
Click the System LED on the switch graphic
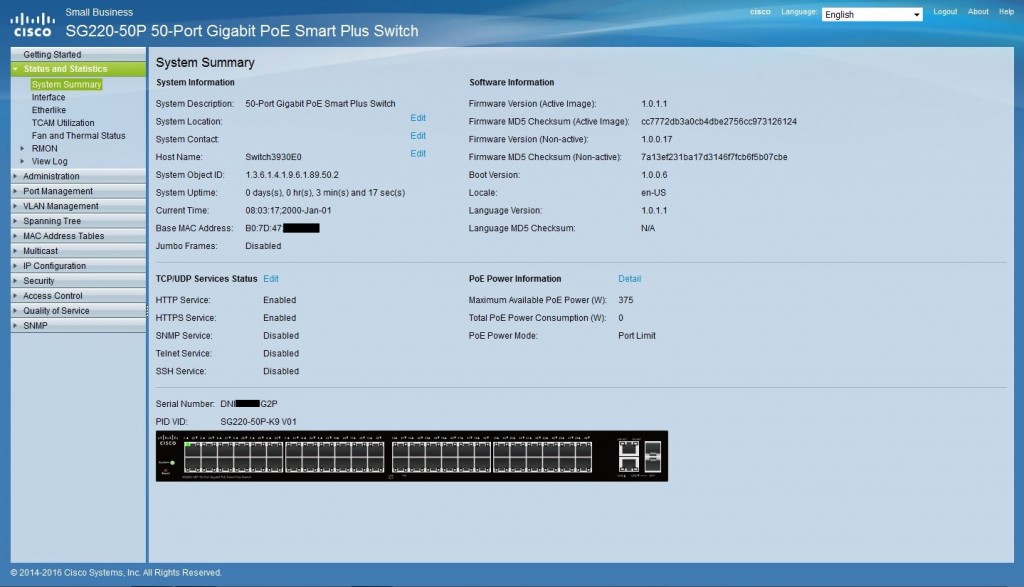(172, 462)
